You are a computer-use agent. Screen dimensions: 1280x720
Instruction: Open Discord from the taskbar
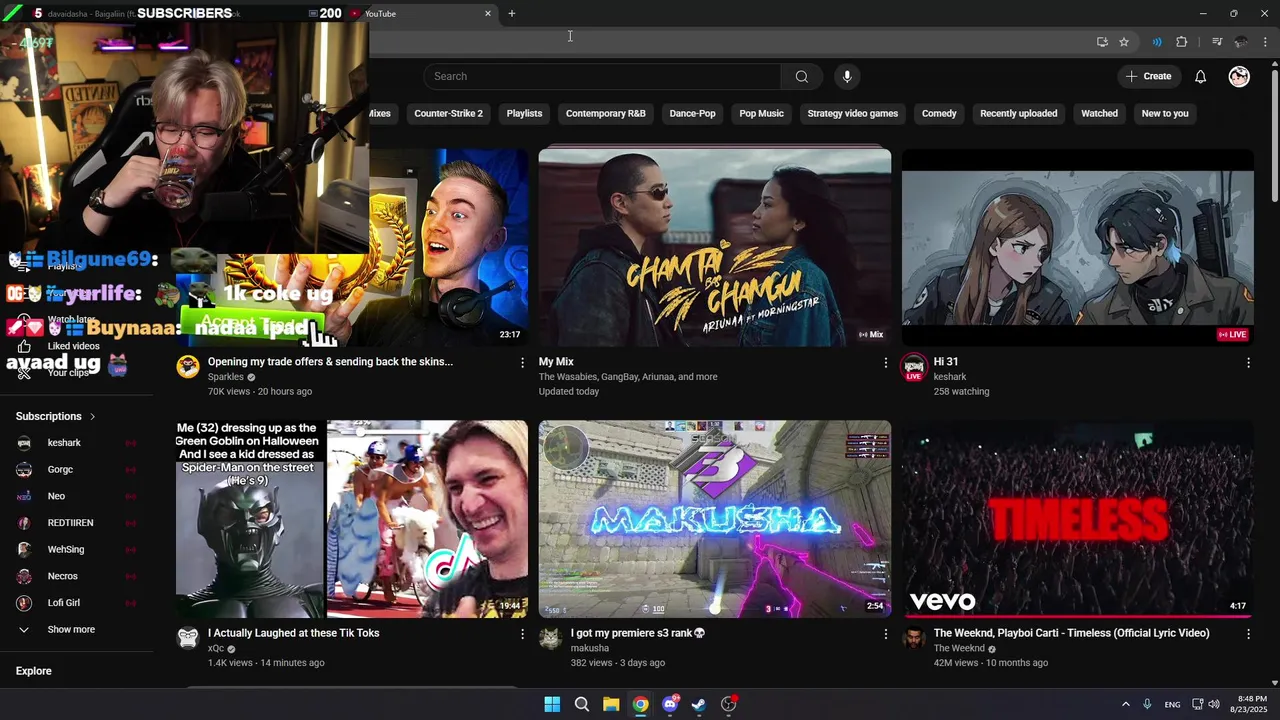click(x=670, y=704)
